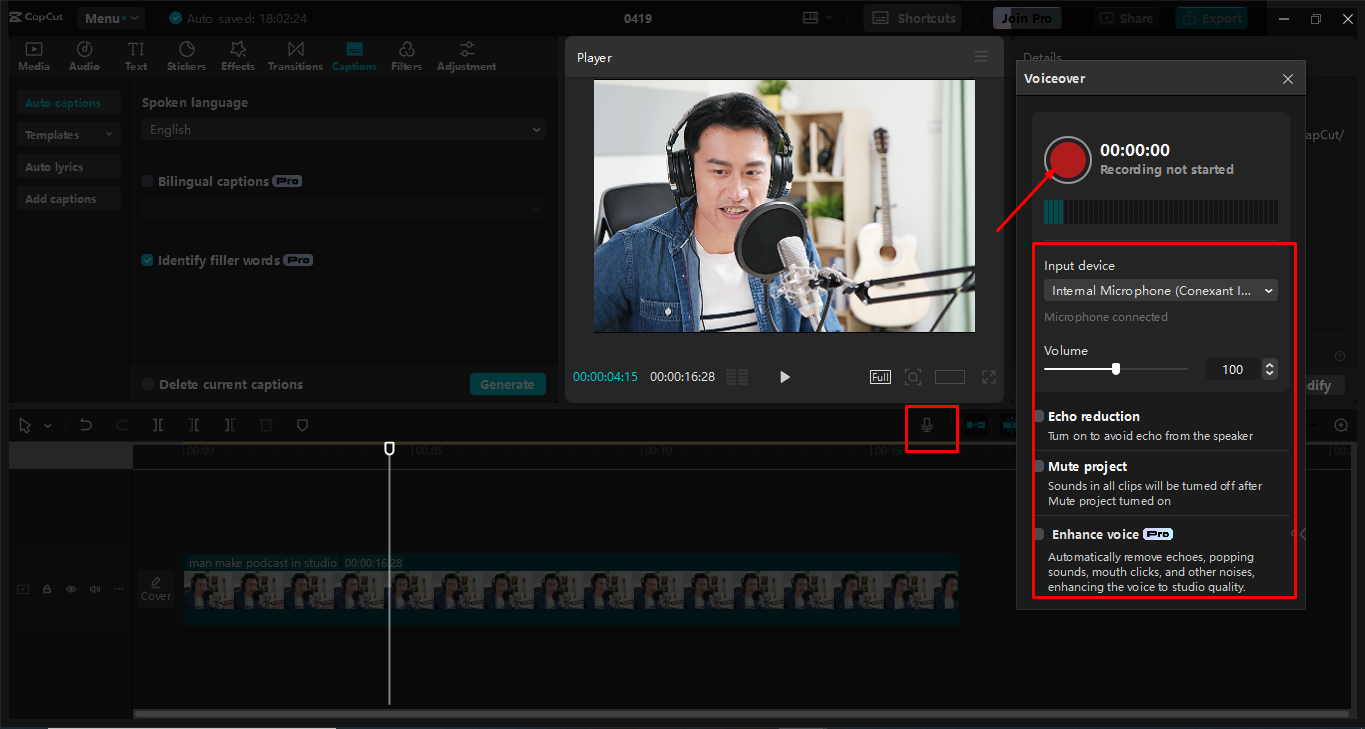The image size is (1365, 729).
Task: Open the player aspect ratio selector
Action: (x=950, y=377)
